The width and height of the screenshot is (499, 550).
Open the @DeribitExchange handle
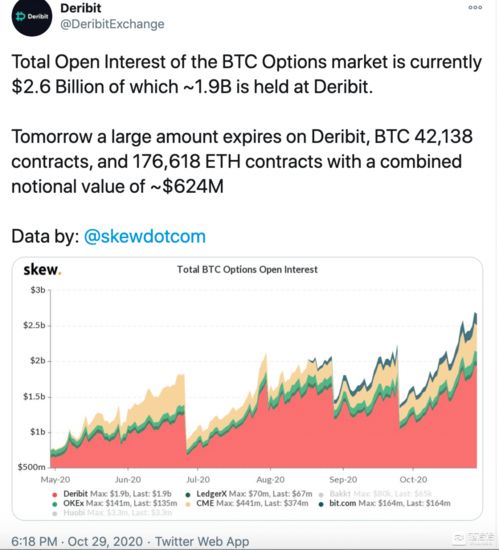[x=112, y=24]
